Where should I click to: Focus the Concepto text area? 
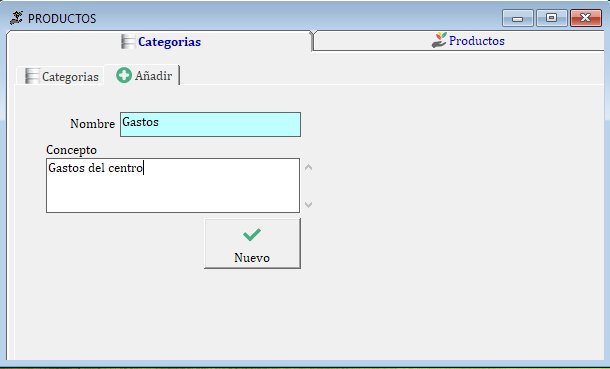pos(173,185)
